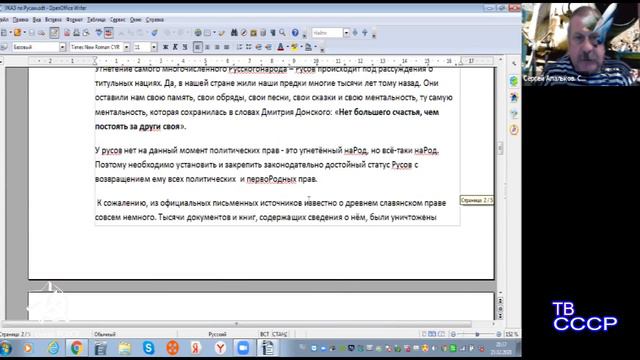This screenshot has width=640, height=360.
Task: Apply red font color
Action: 281,47
